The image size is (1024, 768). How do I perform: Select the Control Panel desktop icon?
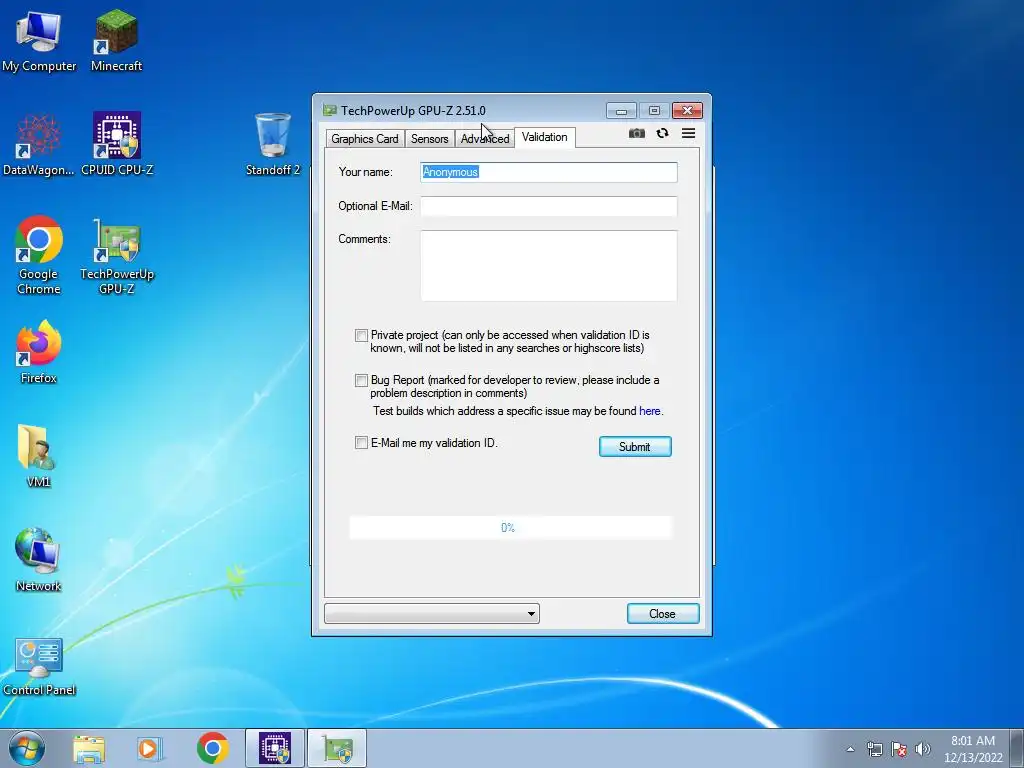coord(39,667)
